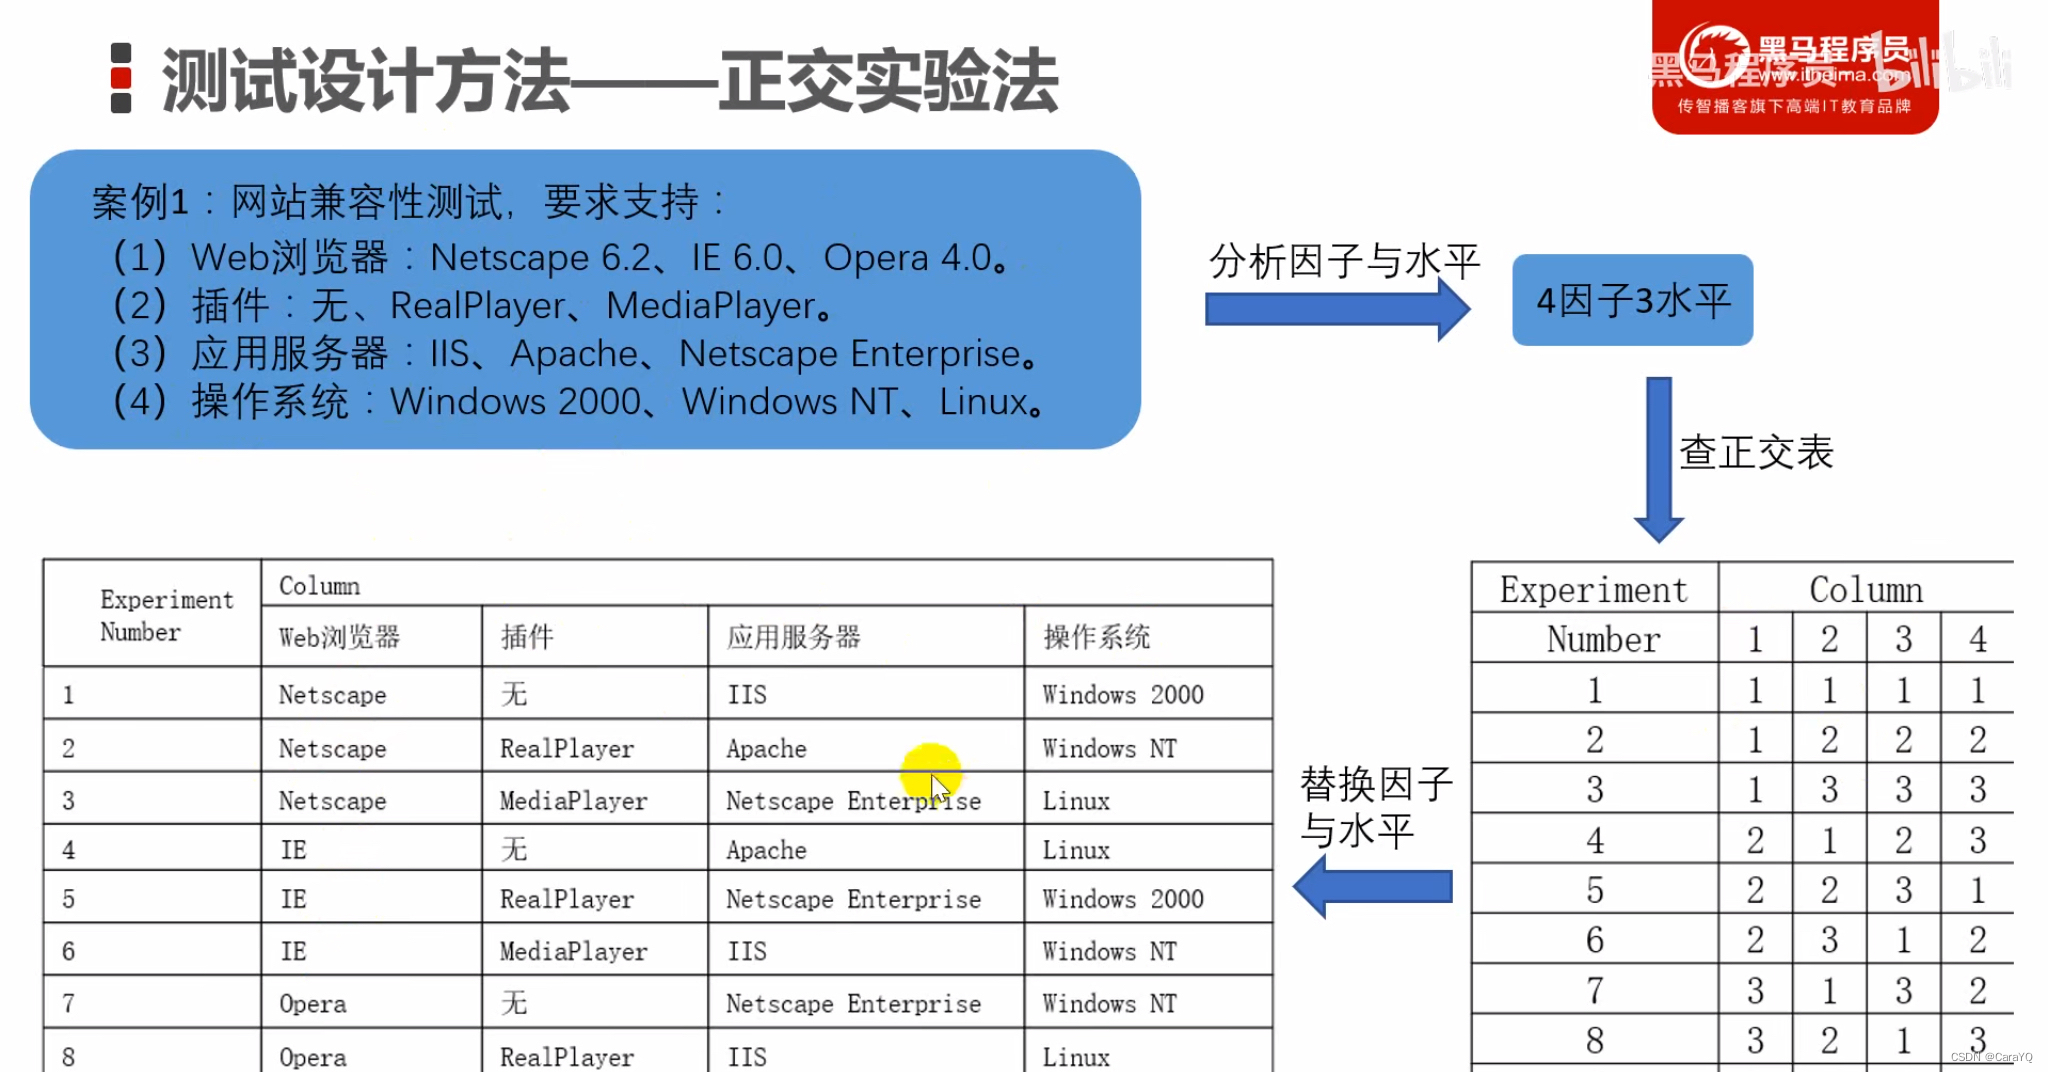
Task: Click experiment number 8 in the orthogonal table
Action: 1594,1040
